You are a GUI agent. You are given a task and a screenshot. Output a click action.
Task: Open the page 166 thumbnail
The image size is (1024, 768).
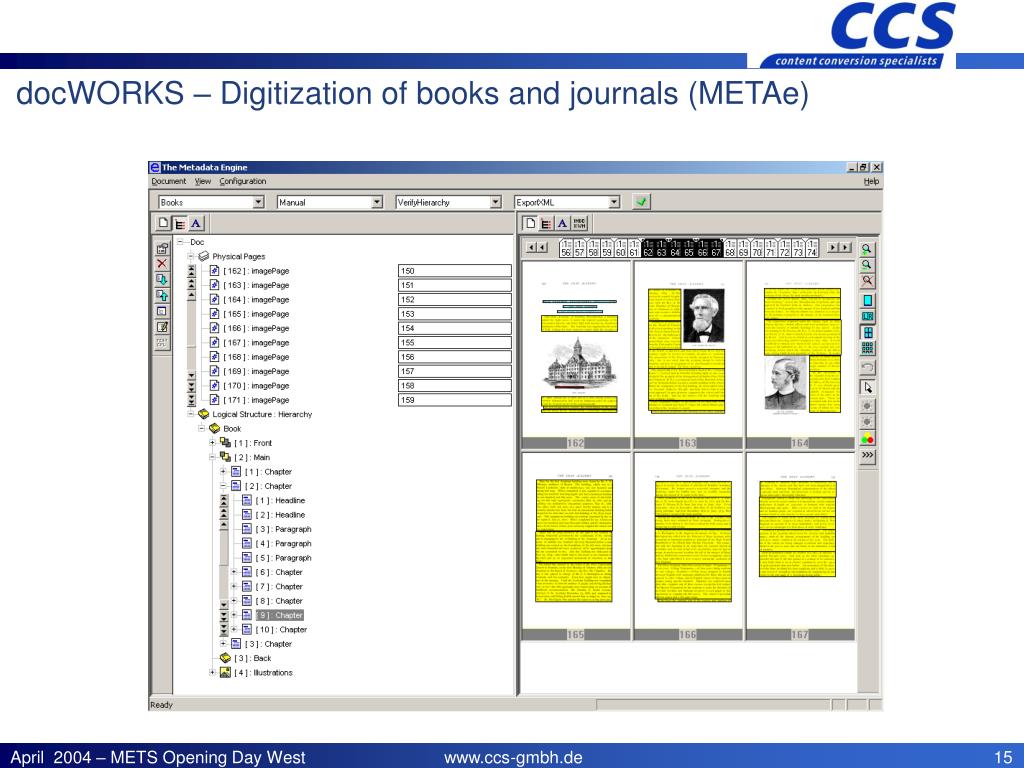tap(688, 547)
